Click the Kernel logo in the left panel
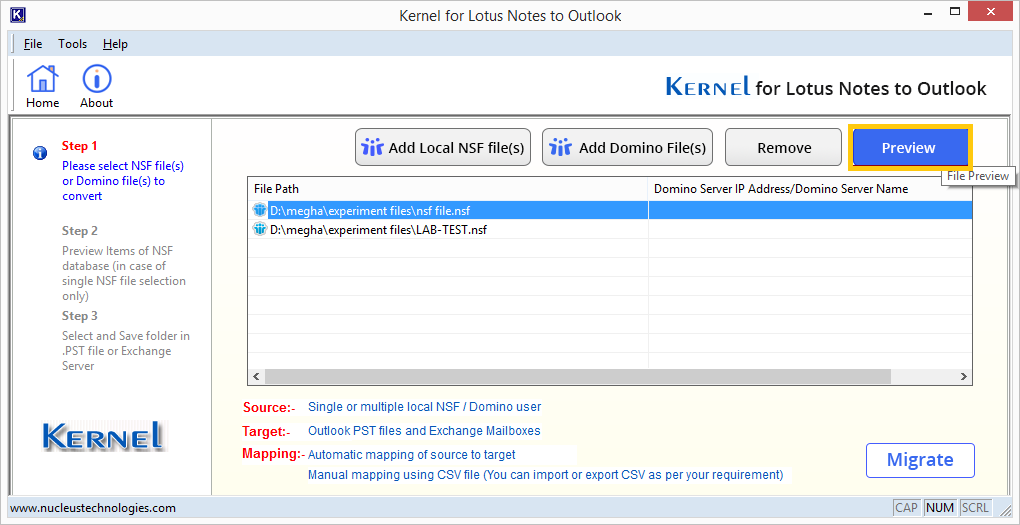 pos(104,435)
